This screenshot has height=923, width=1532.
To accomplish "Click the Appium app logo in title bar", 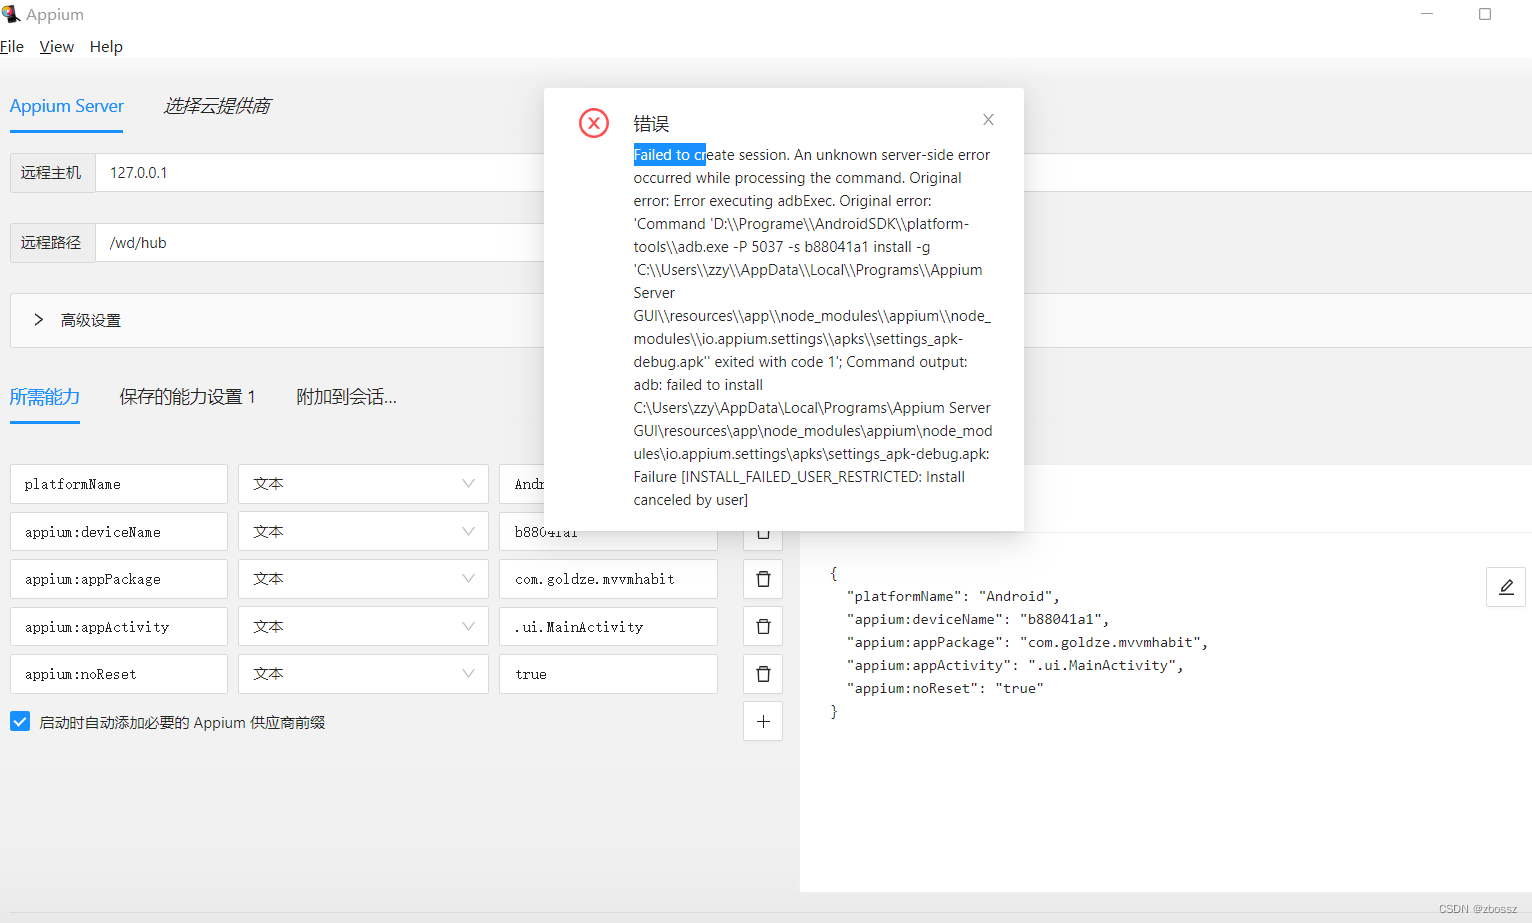I will click(11, 14).
